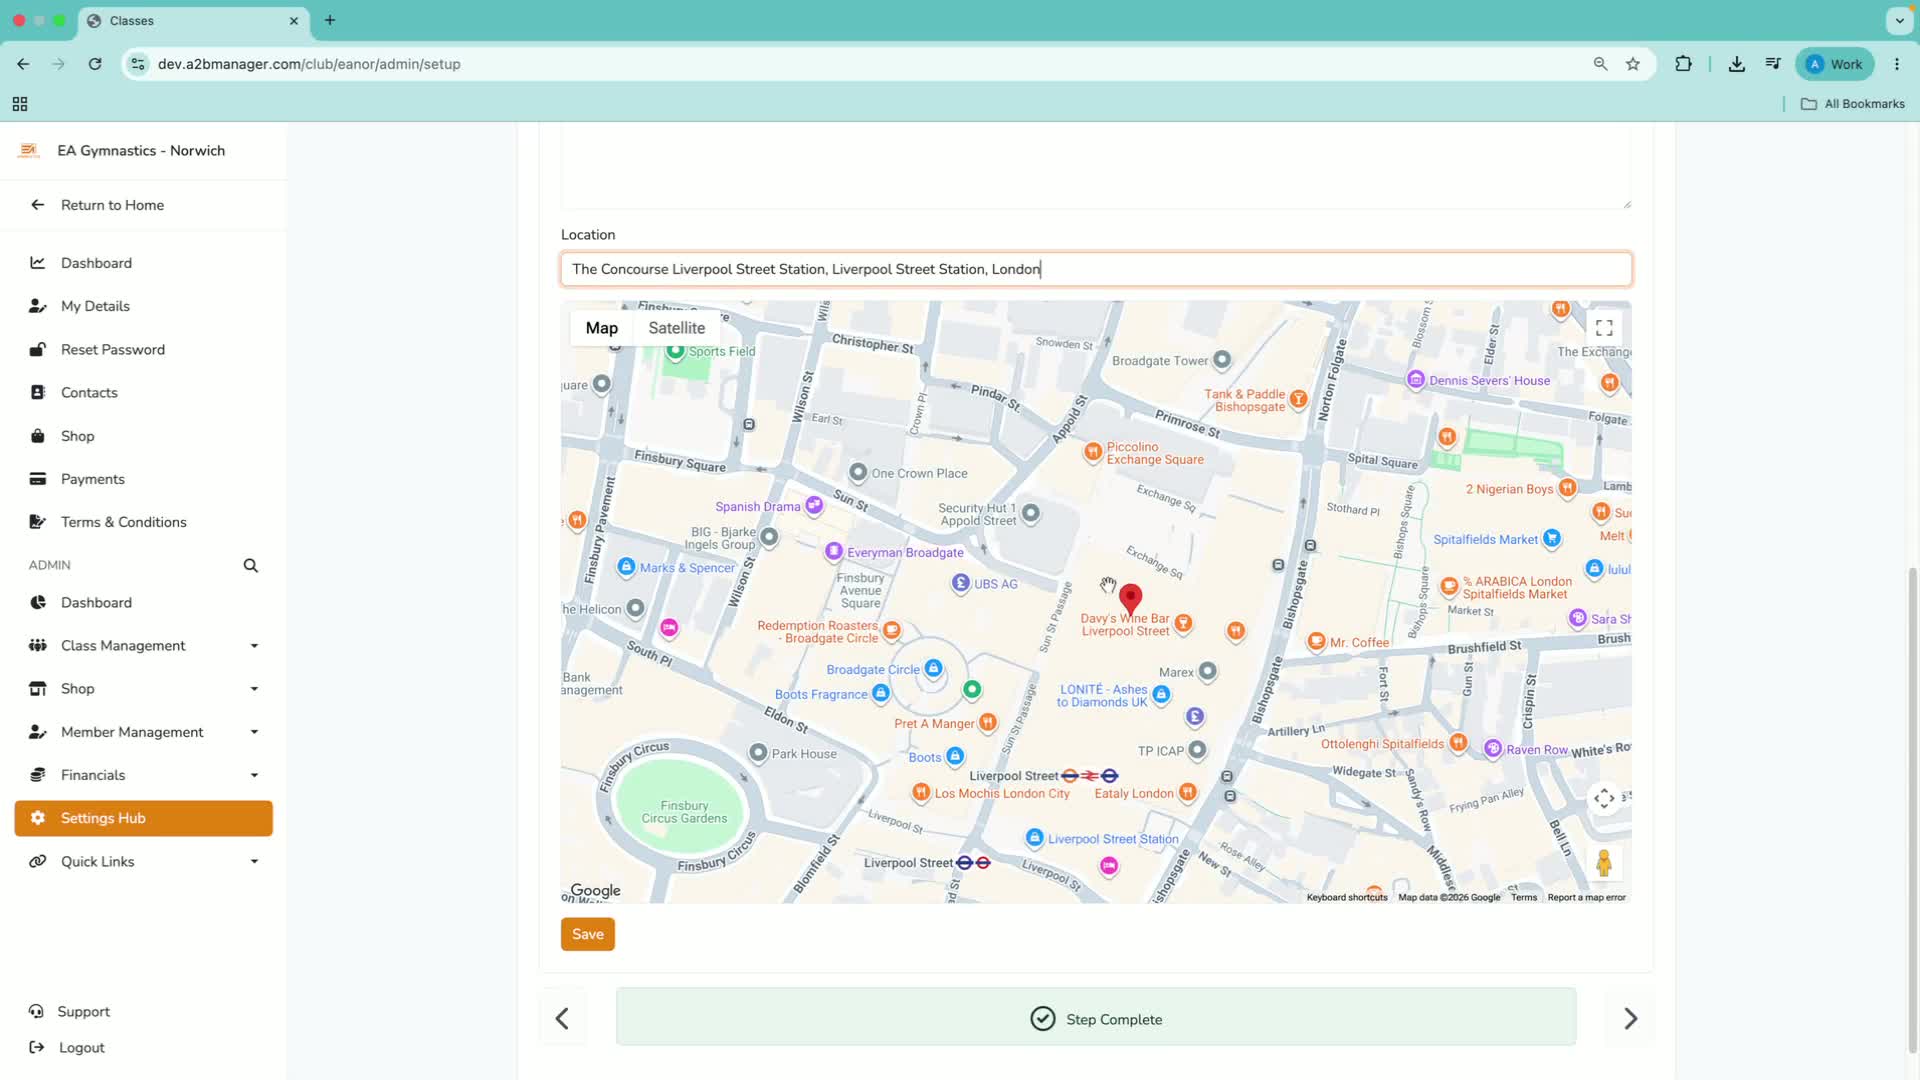This screenshot has width=1920, height=1080.
Task: Select the Map view type button
Action: click(x=601, y=328)
